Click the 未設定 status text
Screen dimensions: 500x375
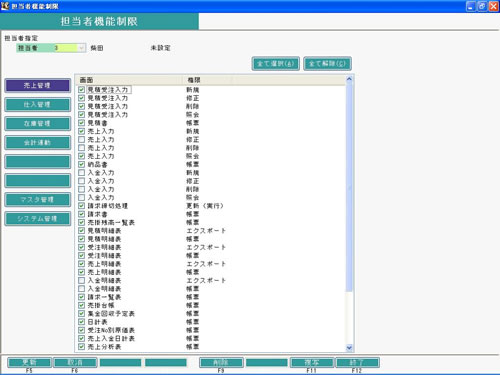point(160,48)
